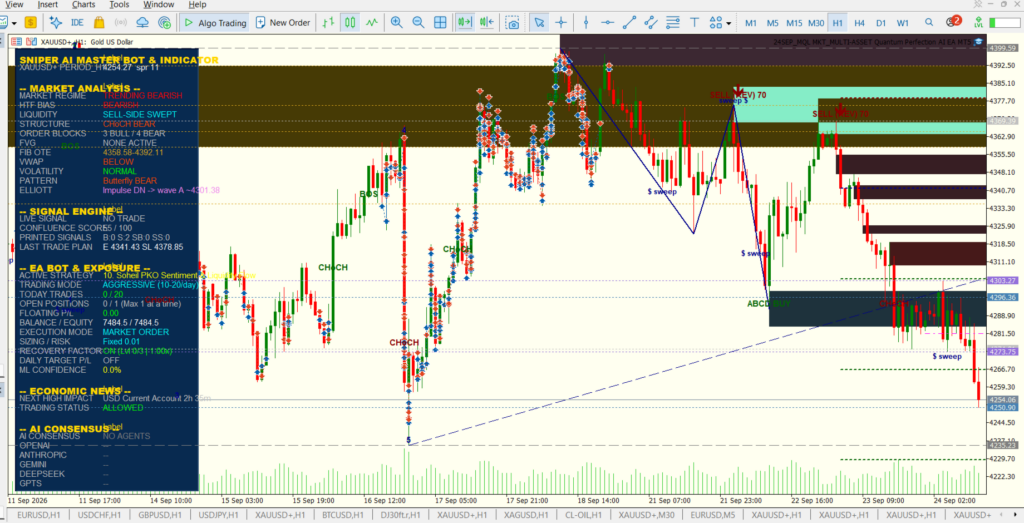
Task: Select the vertical line drawing tool
Action: (586, 23)
